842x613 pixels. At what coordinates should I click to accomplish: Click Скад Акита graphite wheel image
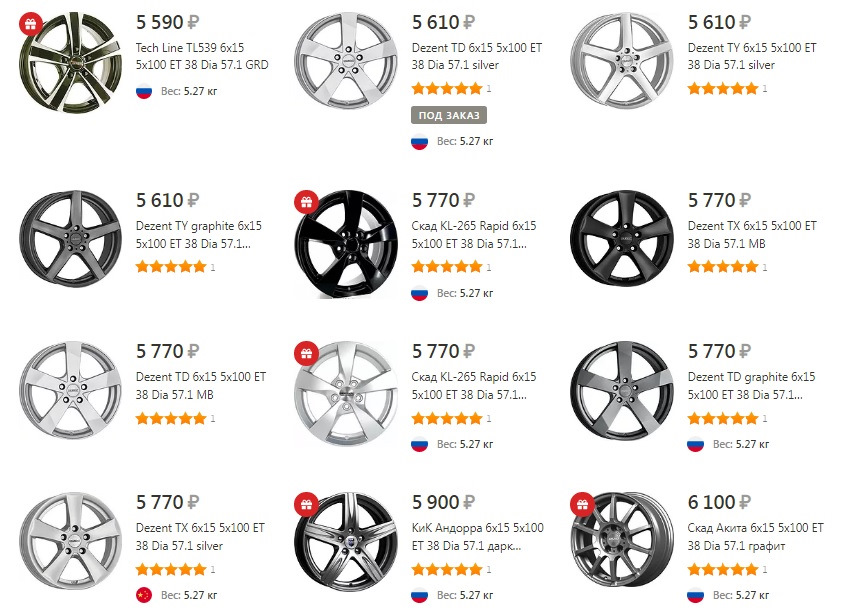(x=619, y=545)
